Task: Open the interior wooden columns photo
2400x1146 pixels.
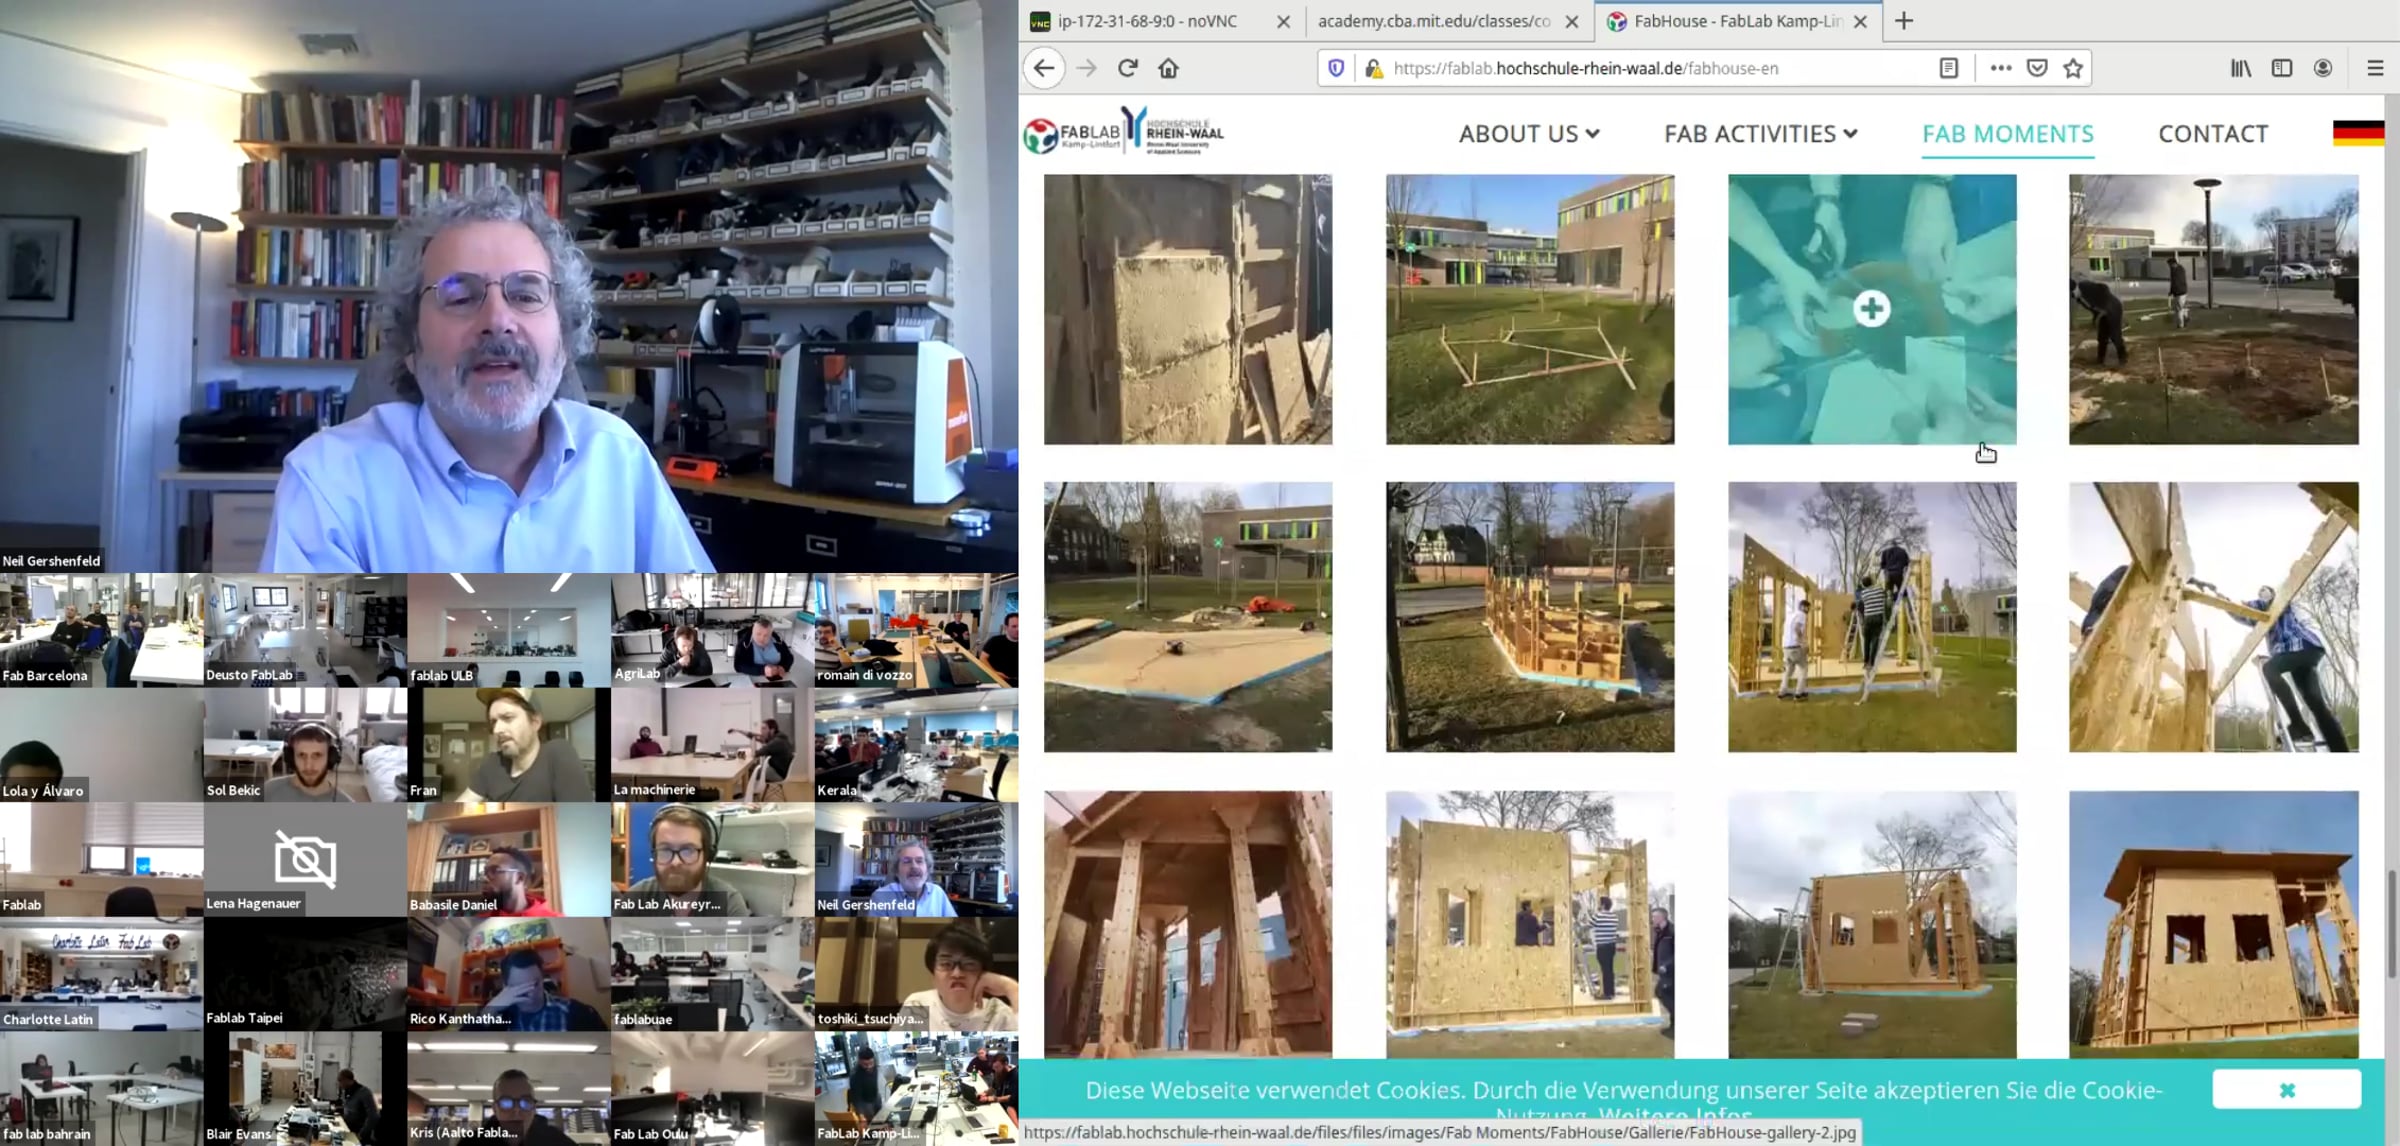Action: (1188, 924)
